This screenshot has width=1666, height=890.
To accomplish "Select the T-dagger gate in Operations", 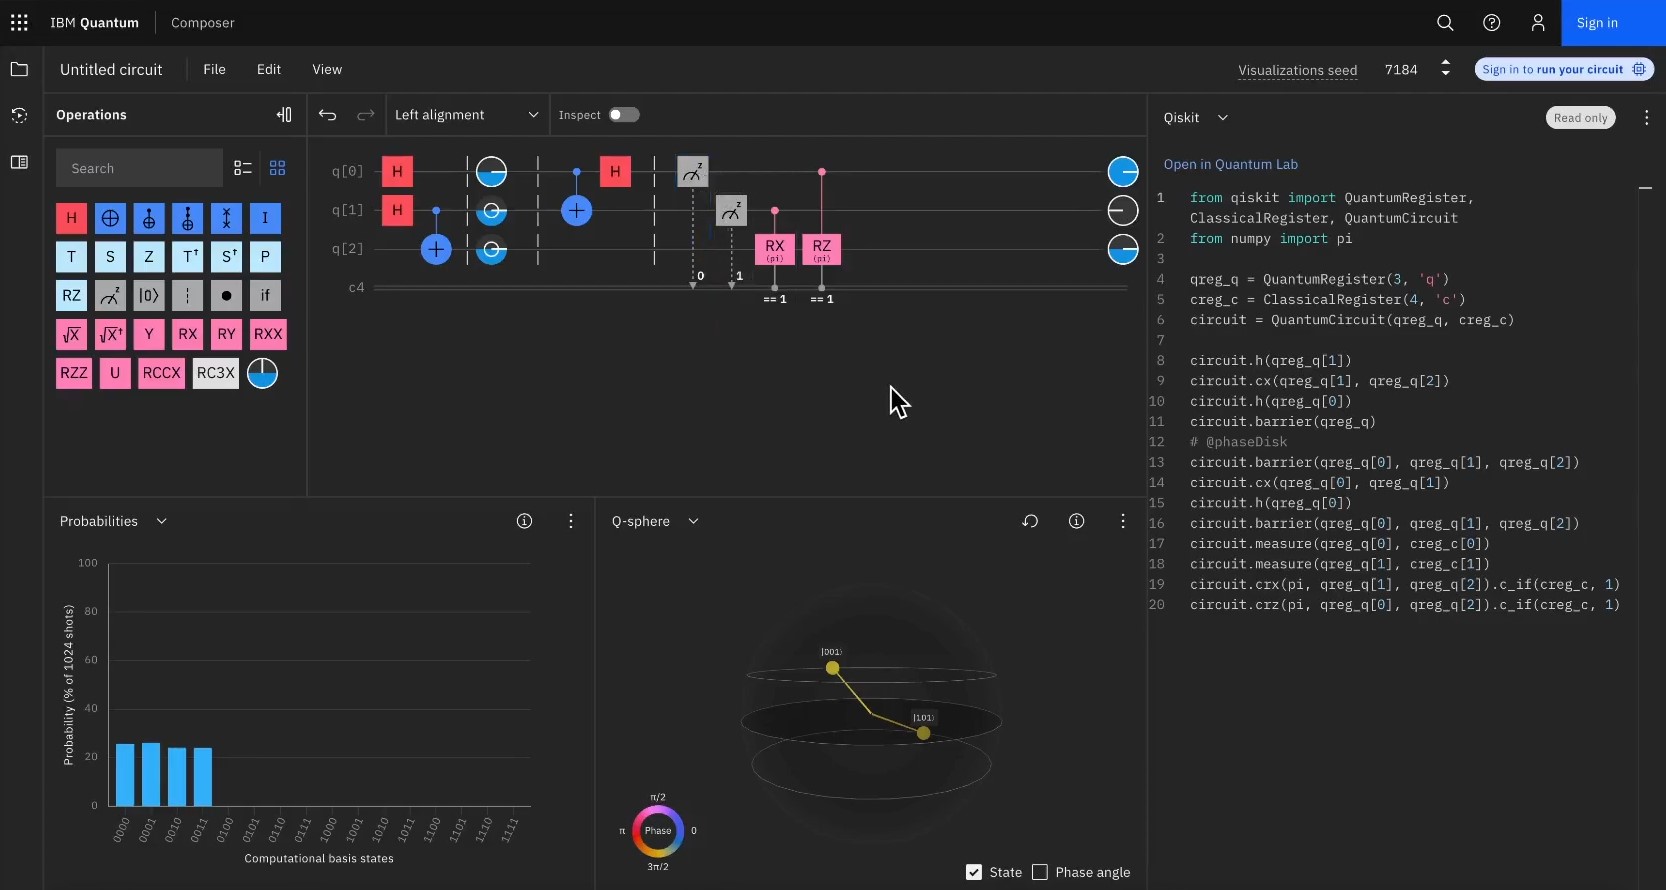I will point(187,257).
